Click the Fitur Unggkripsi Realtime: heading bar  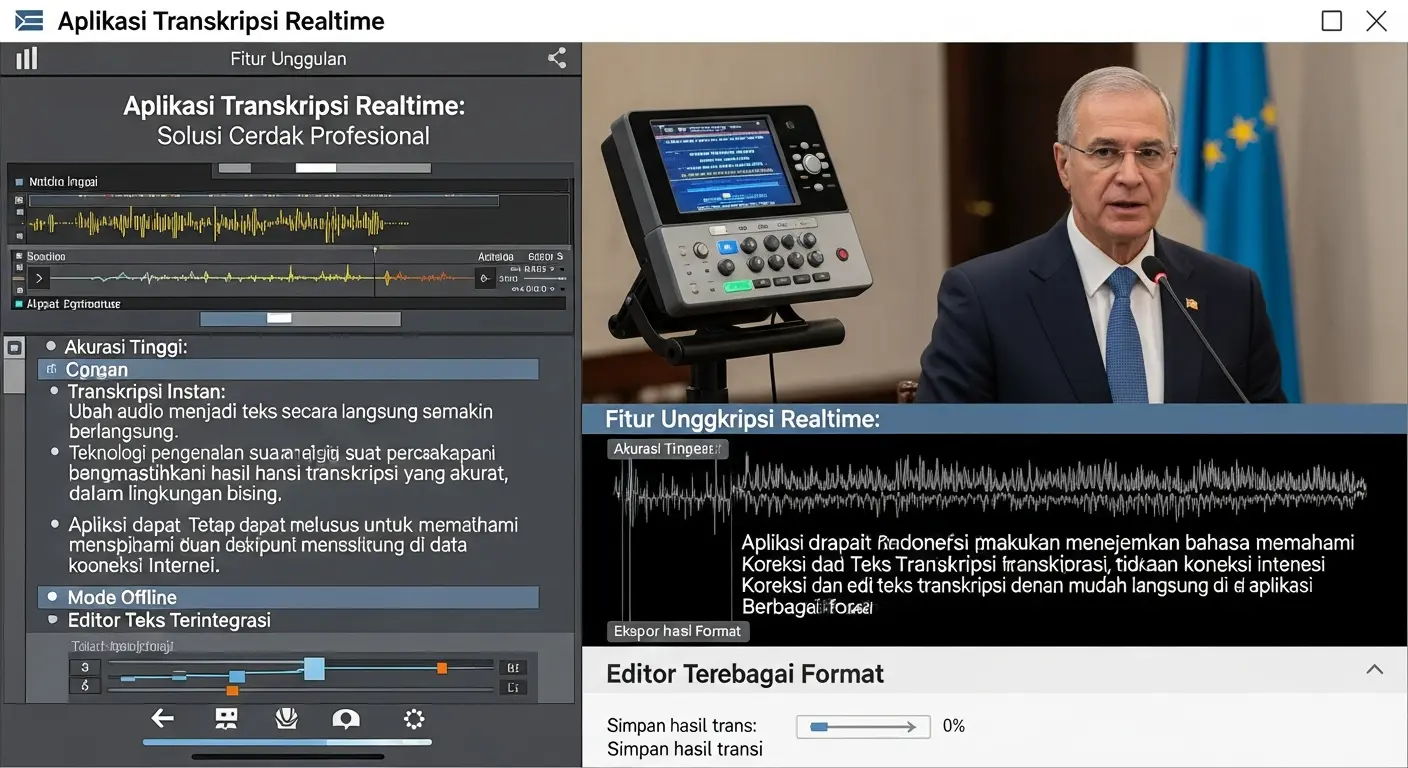[995, 419]
